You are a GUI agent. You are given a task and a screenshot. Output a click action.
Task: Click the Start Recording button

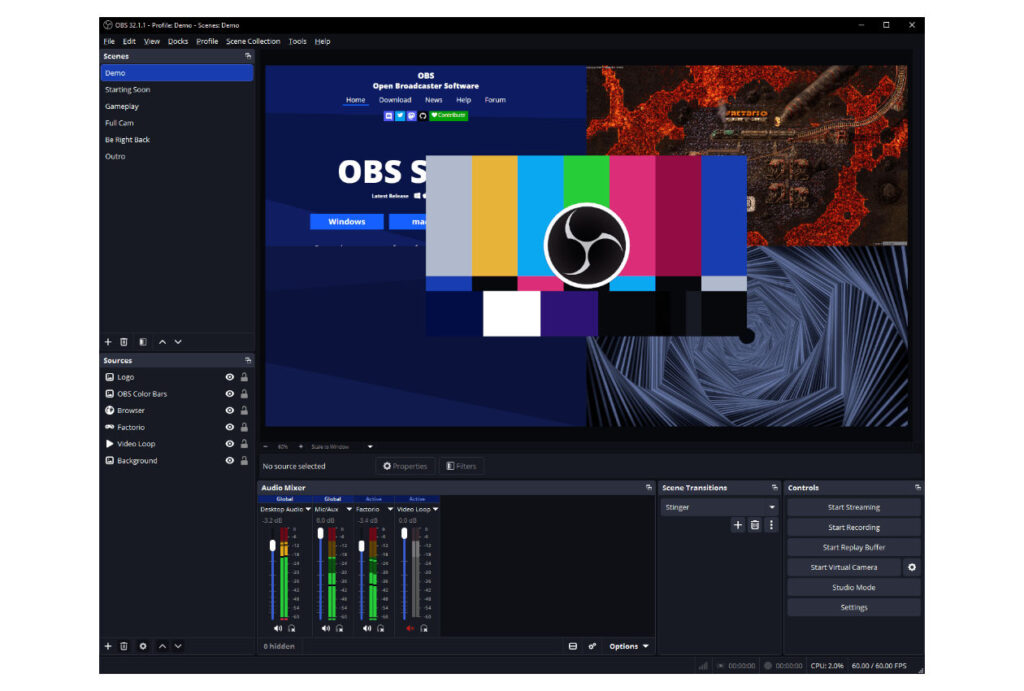(x=854, y=527)
